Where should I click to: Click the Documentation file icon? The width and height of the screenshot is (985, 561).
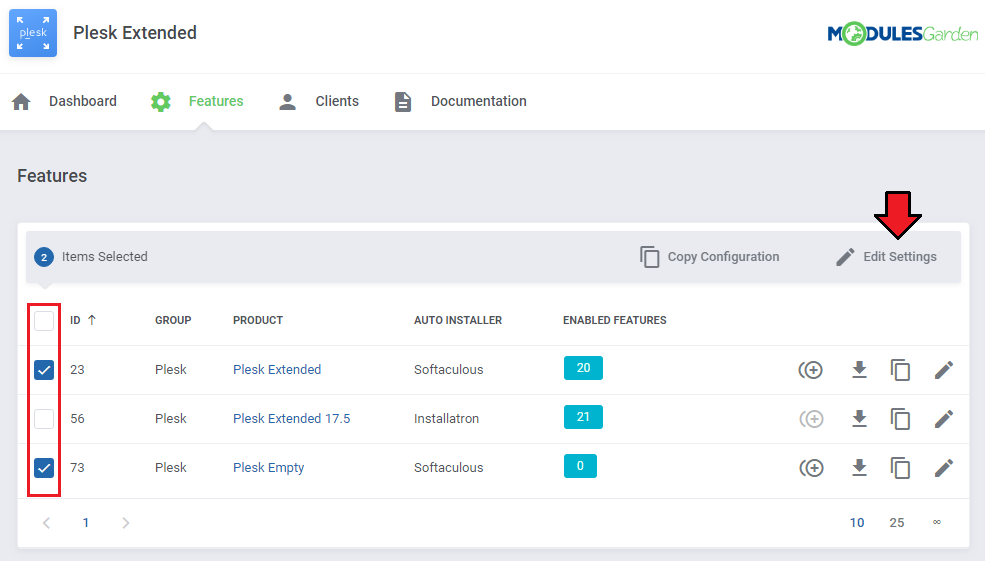pos(403,102)
